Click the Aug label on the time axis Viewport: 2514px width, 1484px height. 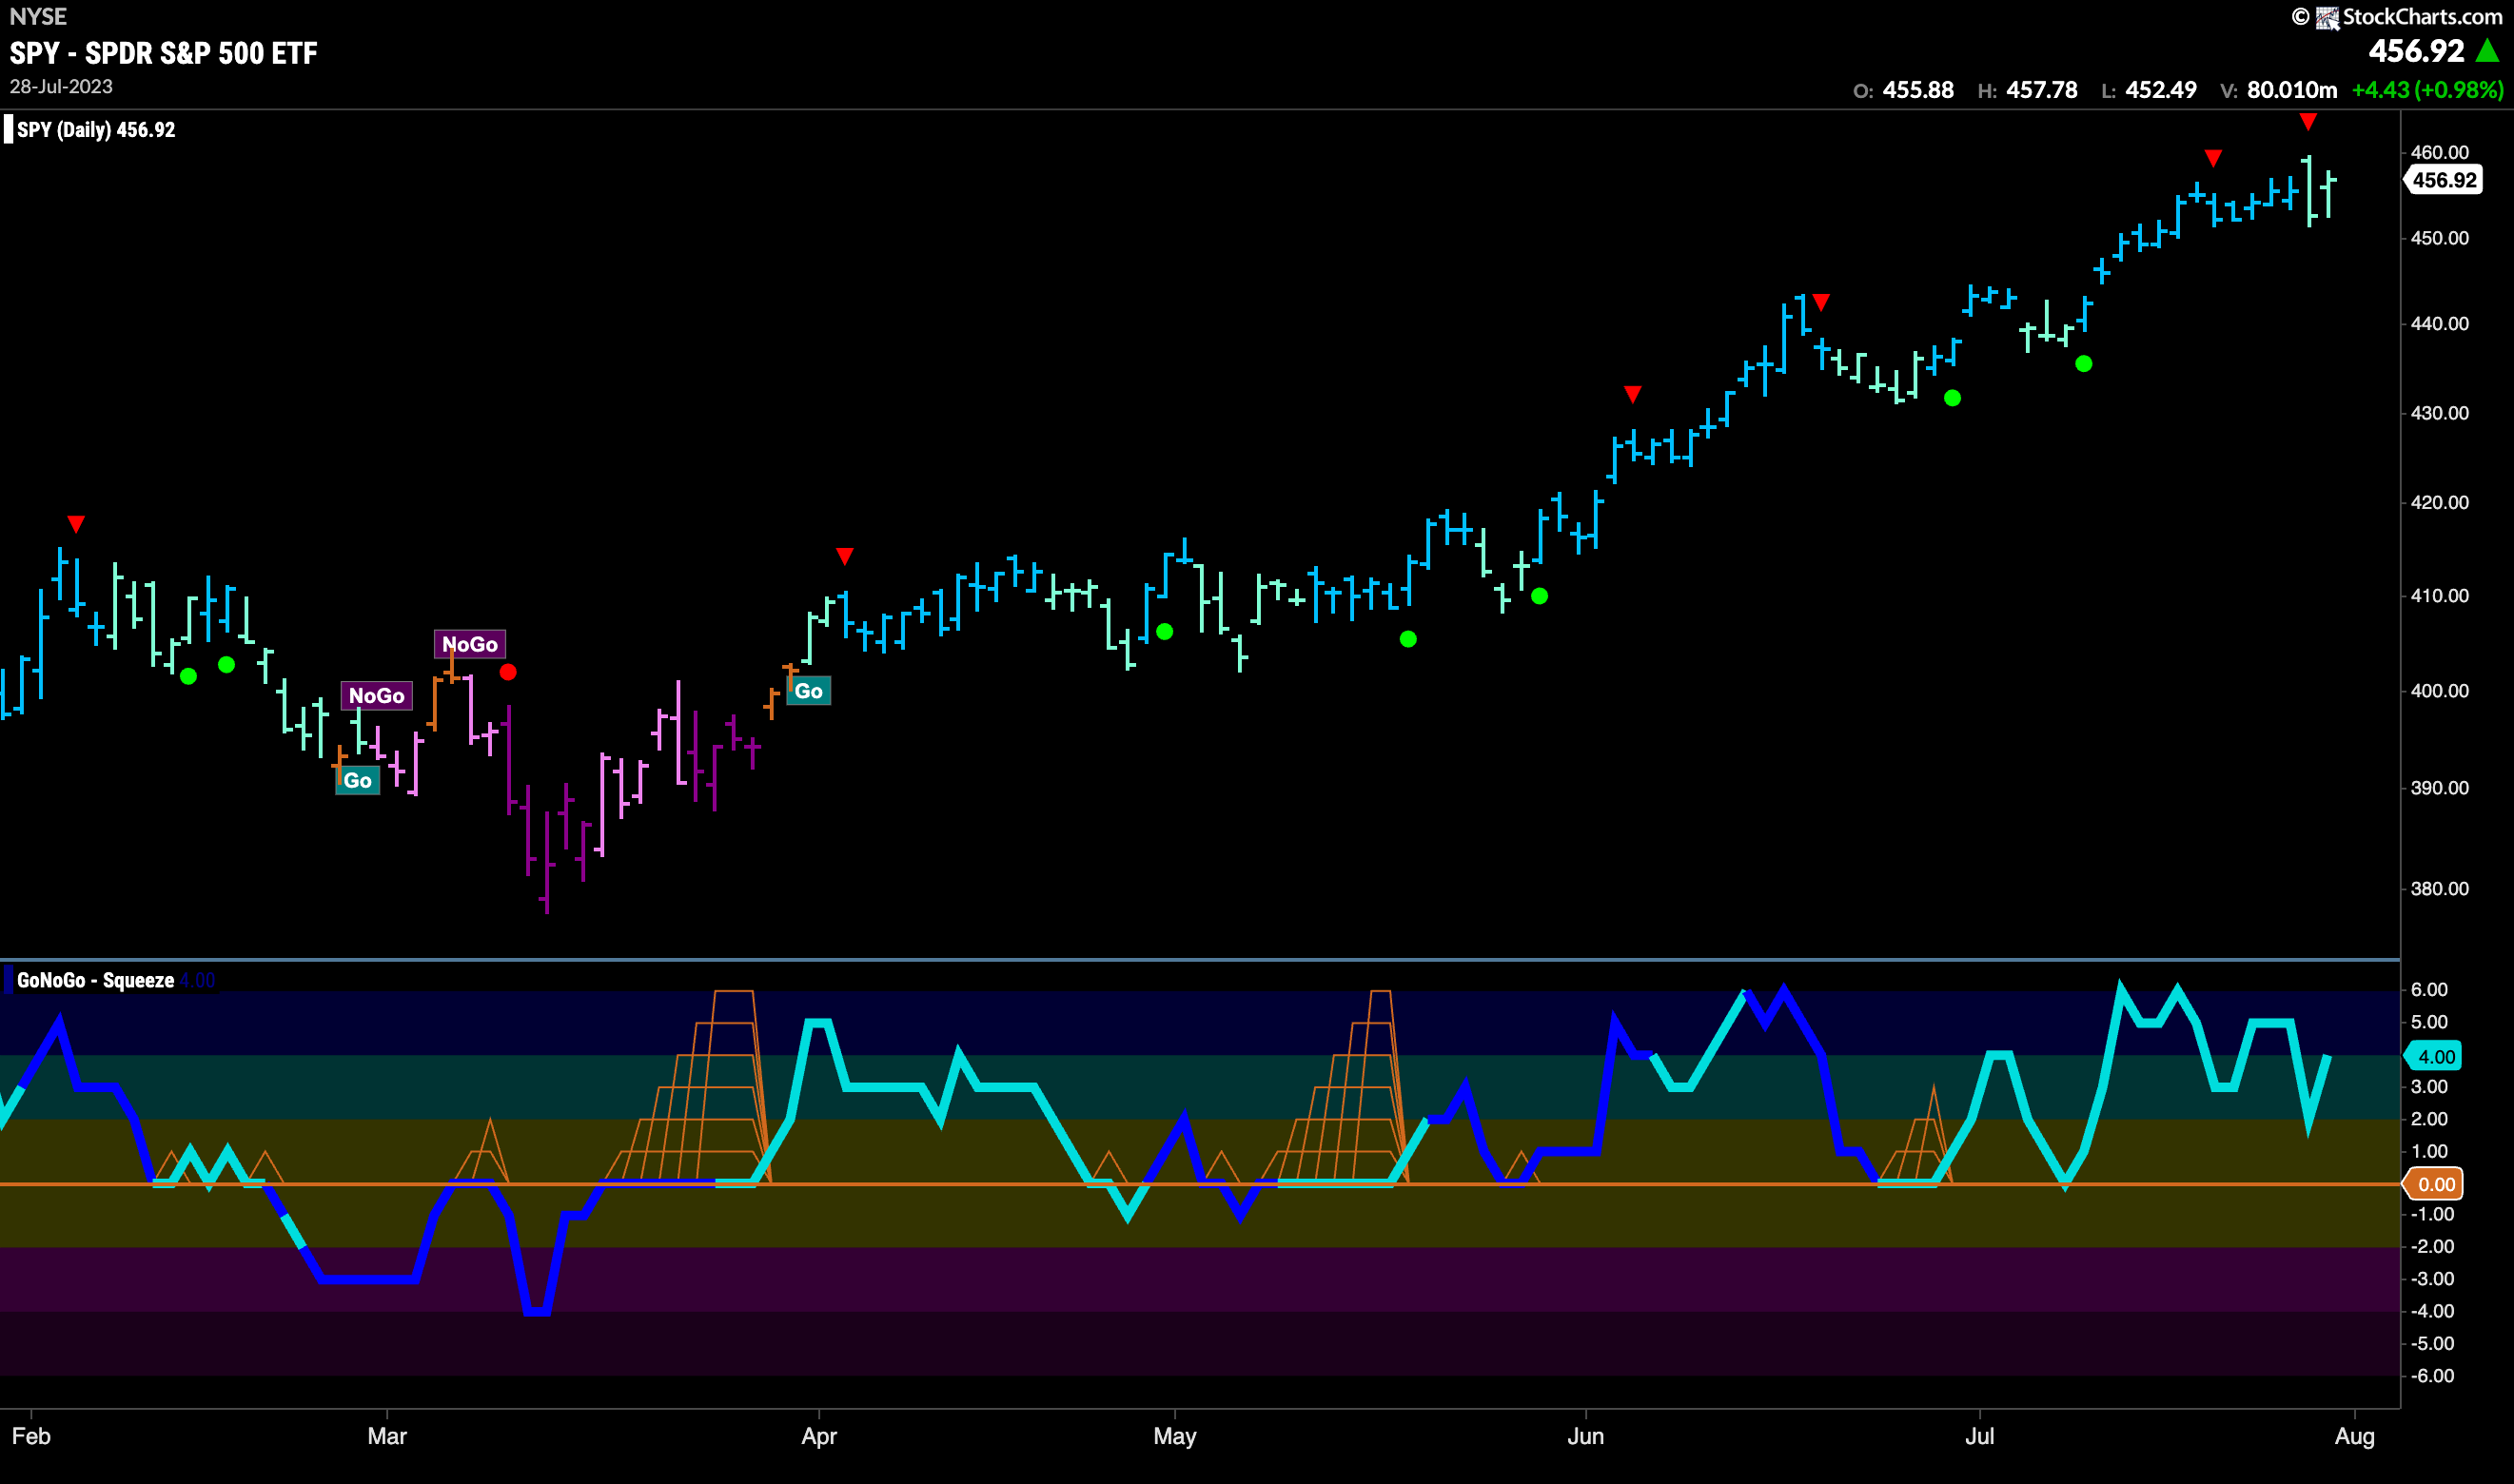click(2355, 1437)
